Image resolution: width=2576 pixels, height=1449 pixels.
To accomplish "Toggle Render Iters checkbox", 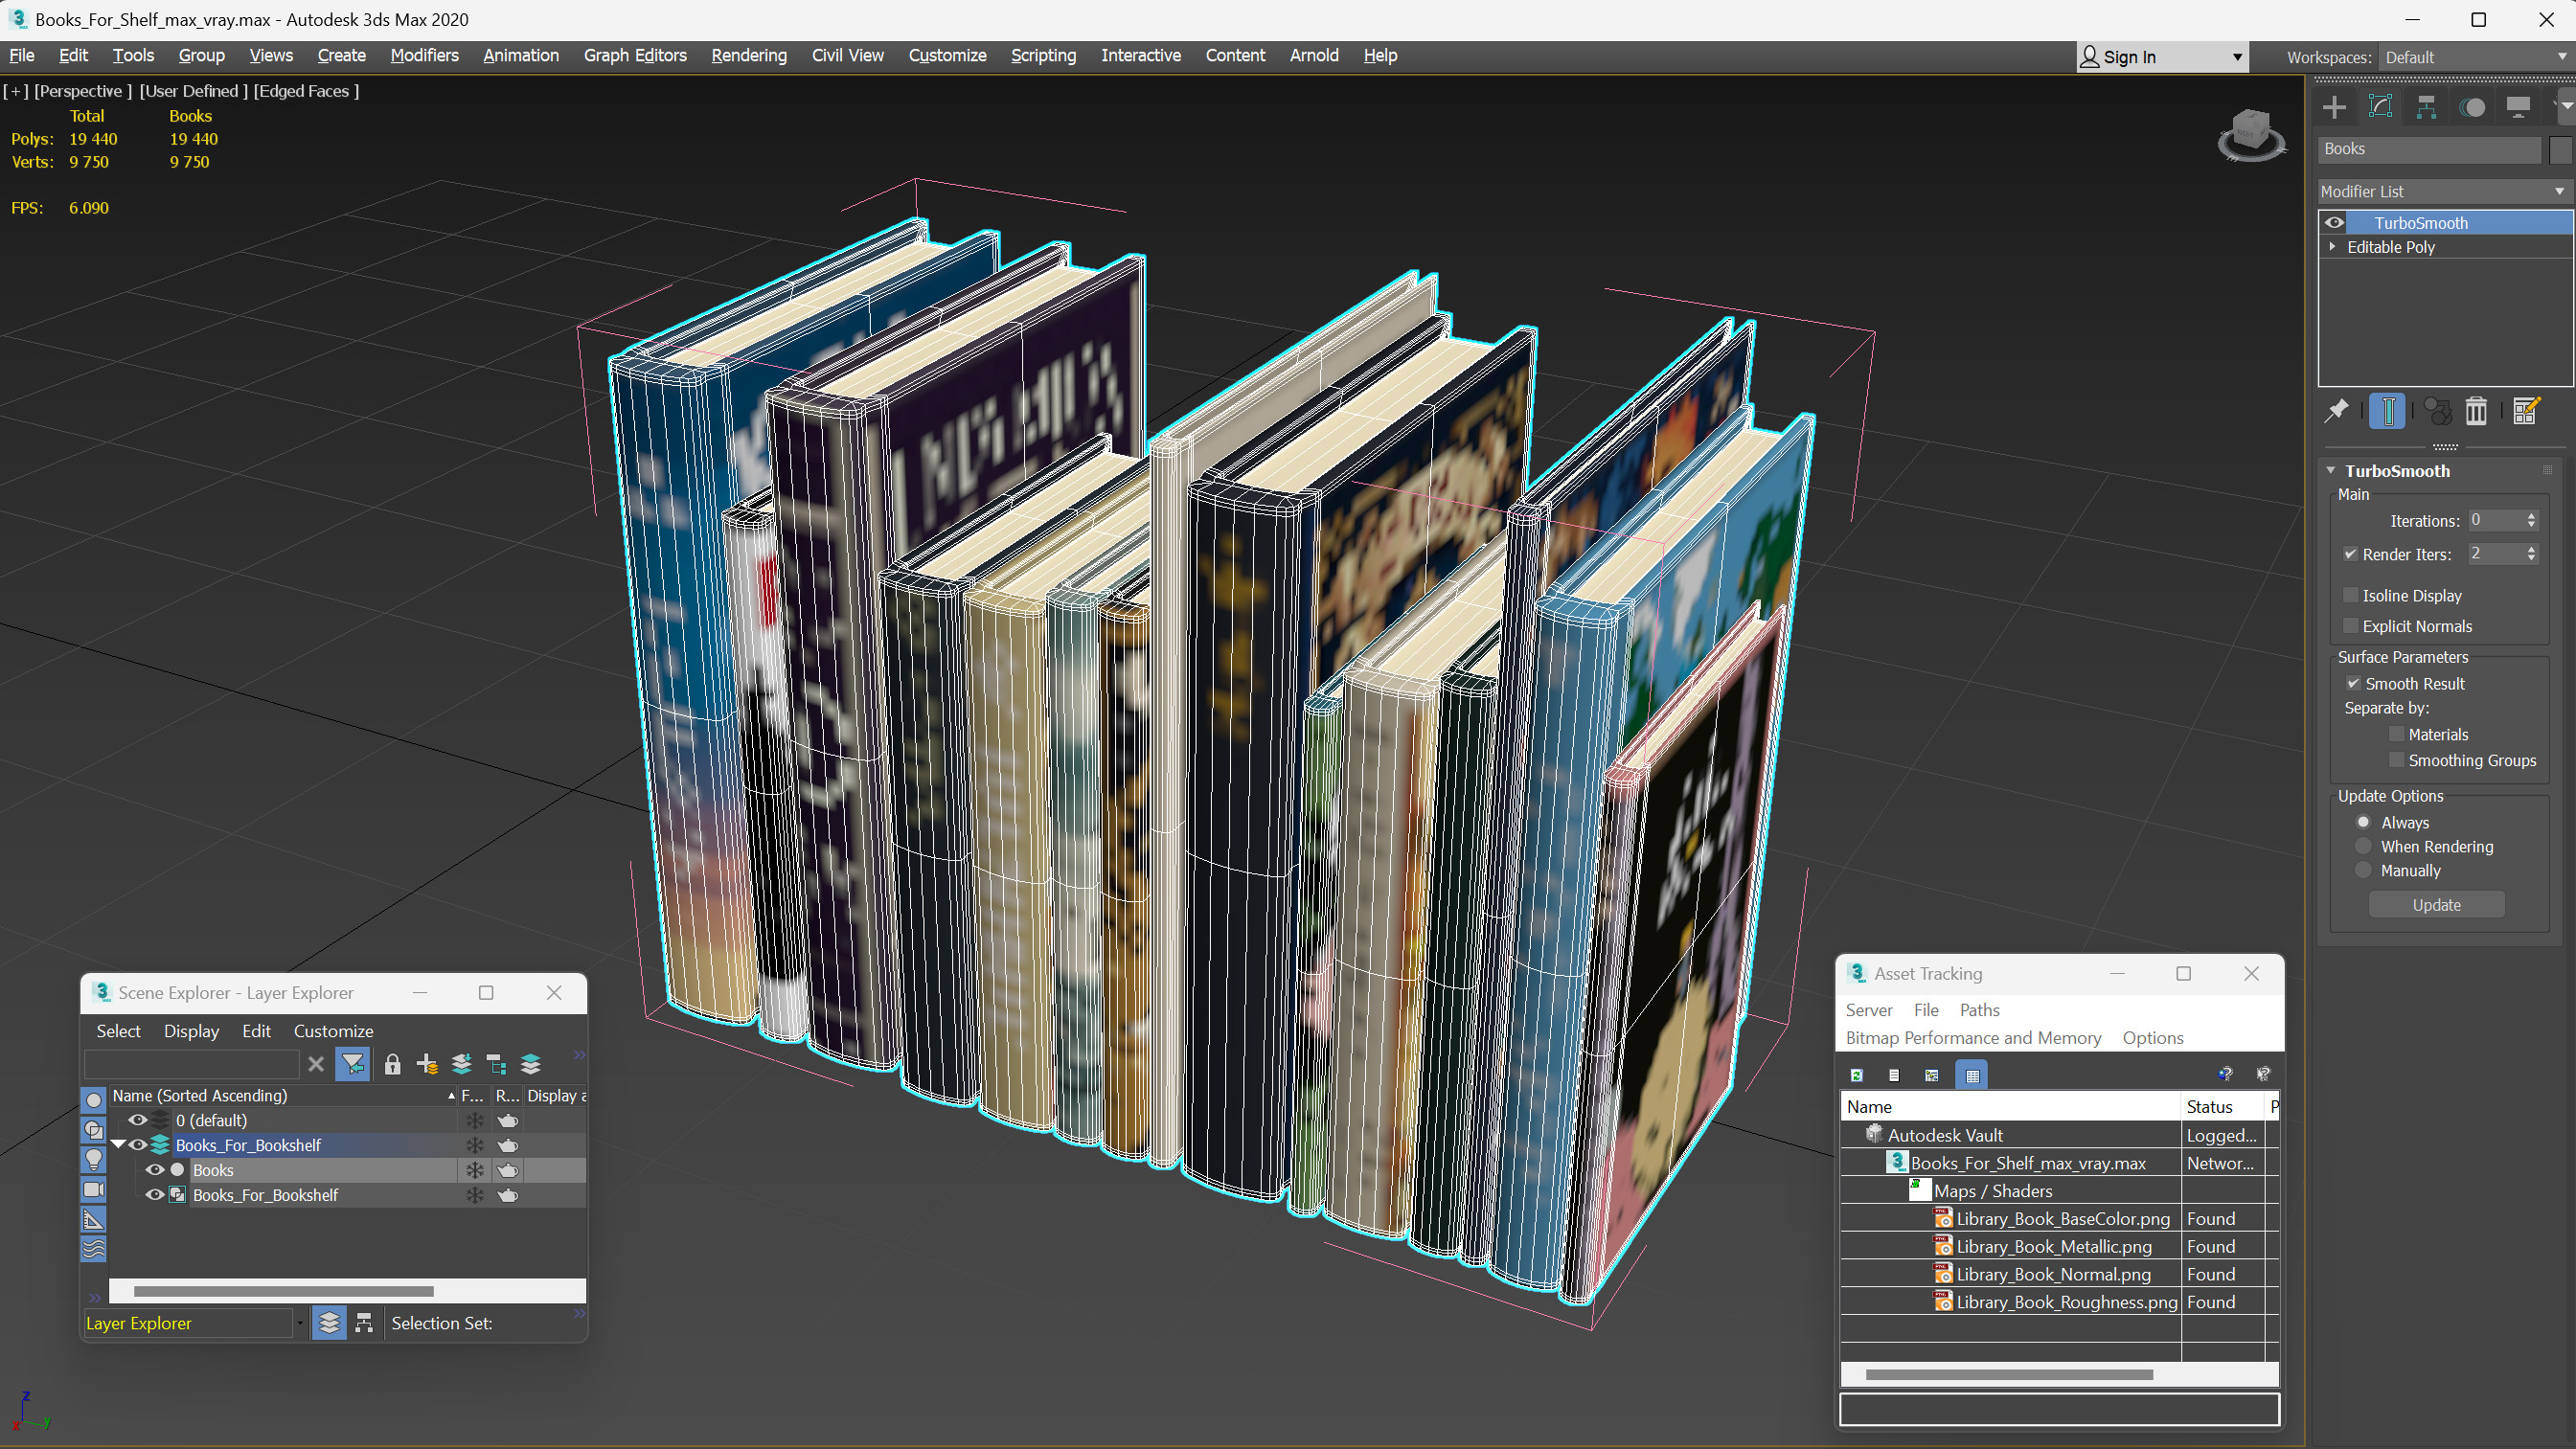I will coord(2351,554).
